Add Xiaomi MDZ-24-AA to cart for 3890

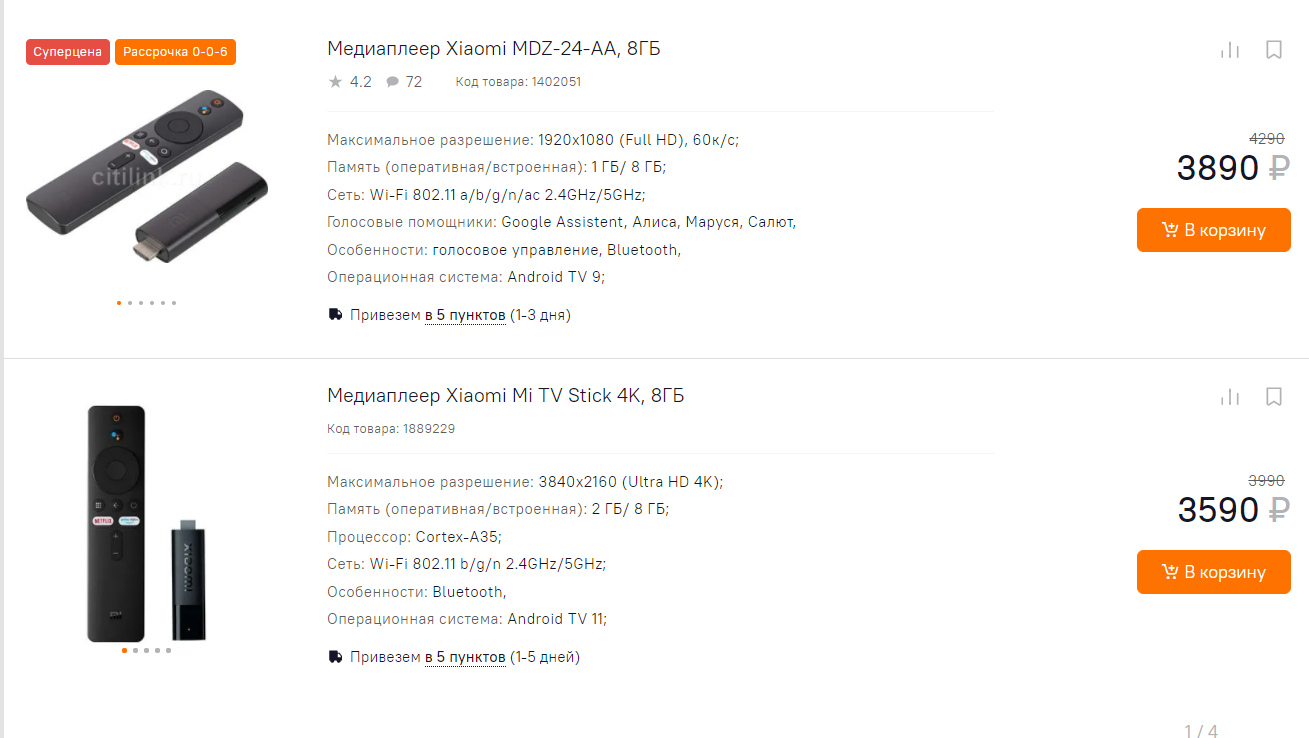tap(1214, 230)
